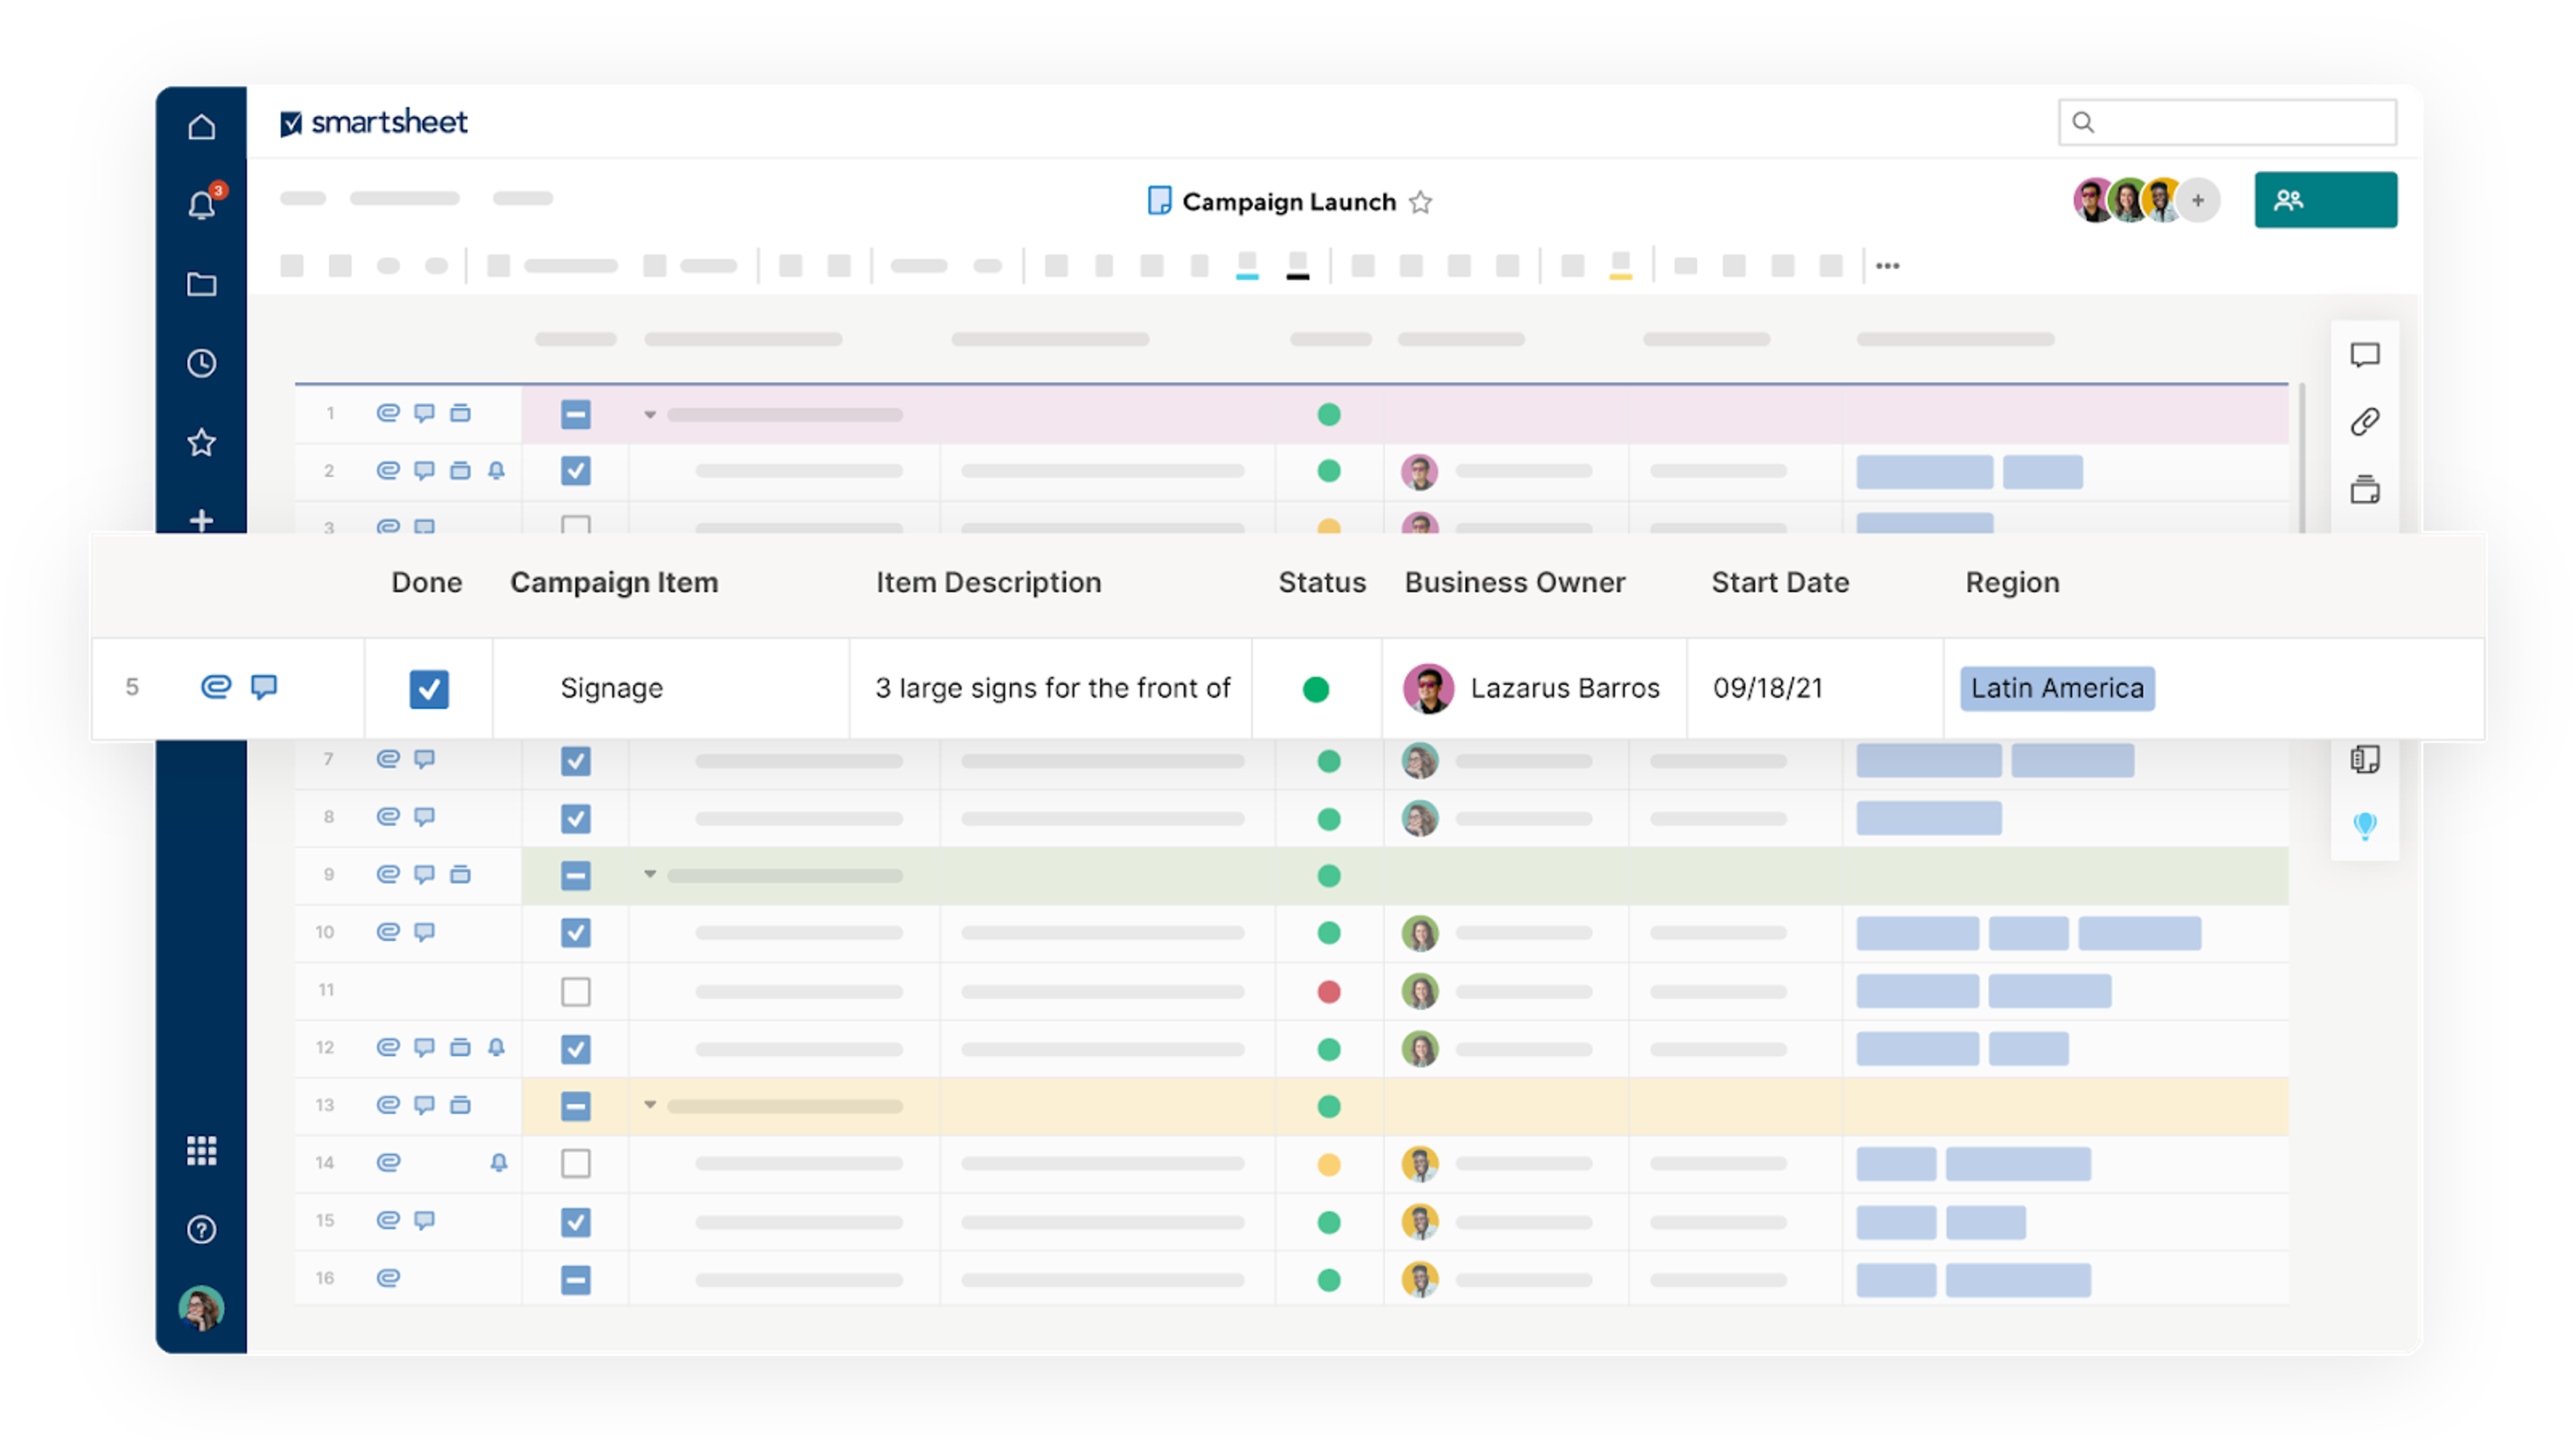Screen dimensions: 2576x1441
Task: Open Attachments paperclip in right rail
Action: click(x=2364, y=422)
